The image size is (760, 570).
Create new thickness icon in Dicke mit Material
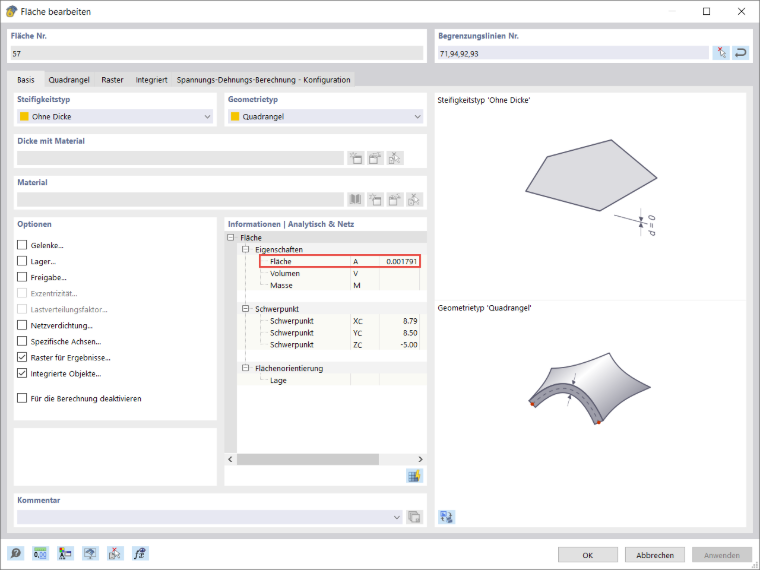pyautogui.click(x=356, y=158)
